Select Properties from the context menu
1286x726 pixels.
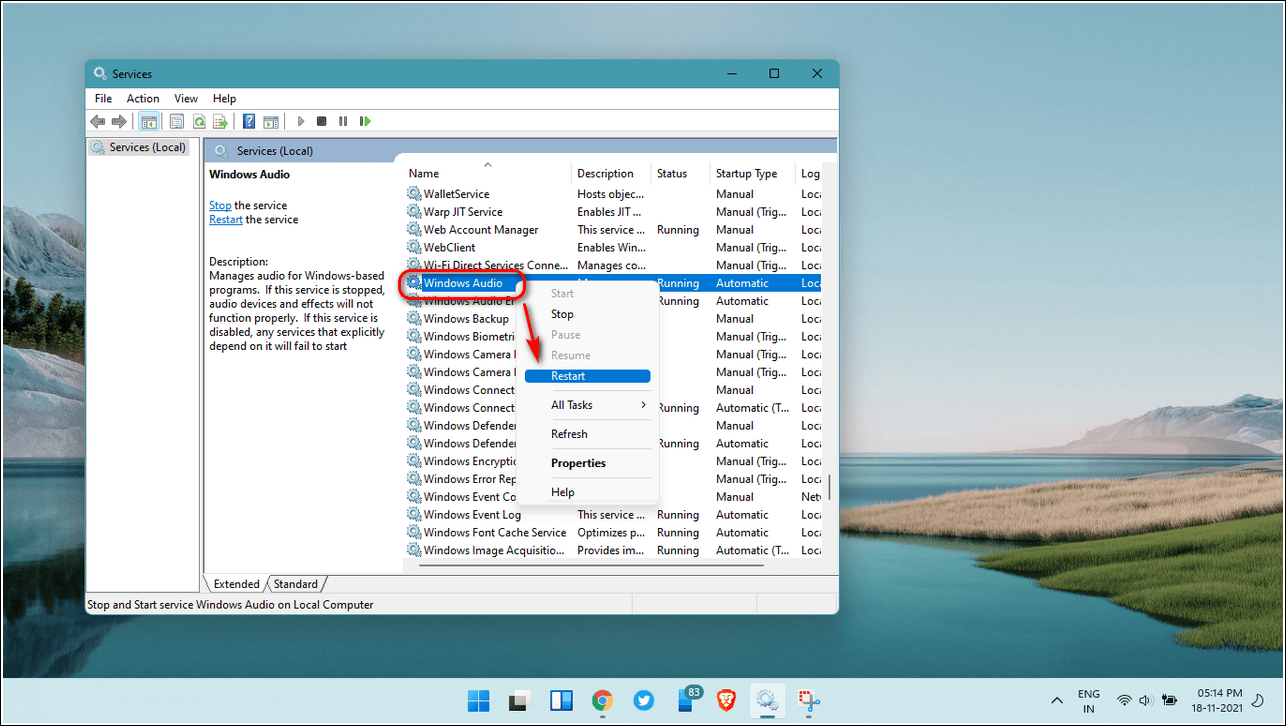pyautogui.click(x=578, y=463)
